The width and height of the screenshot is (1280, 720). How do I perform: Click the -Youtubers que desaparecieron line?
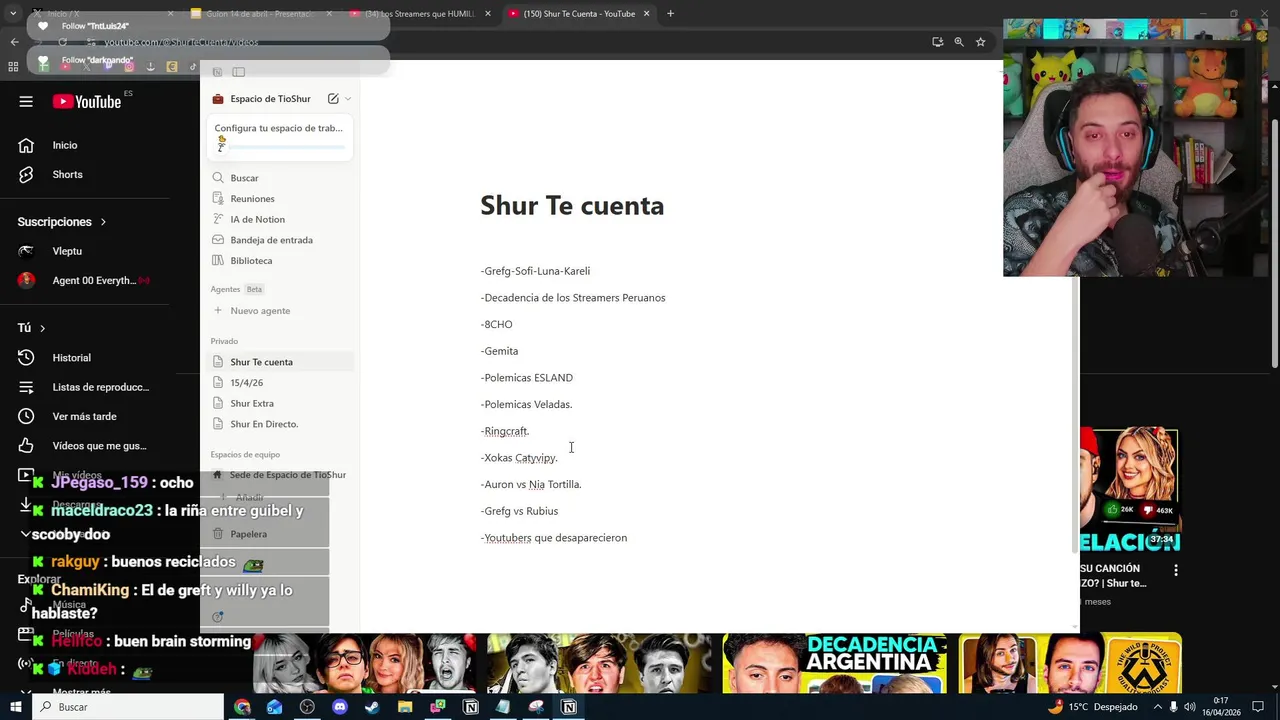coord(554,538)
